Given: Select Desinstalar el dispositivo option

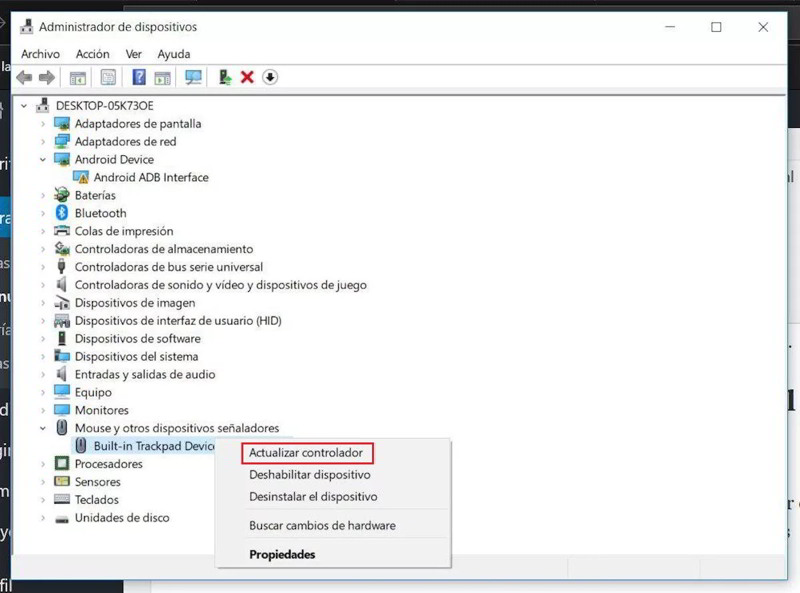Looking at the screenshot, I should 313,496.
